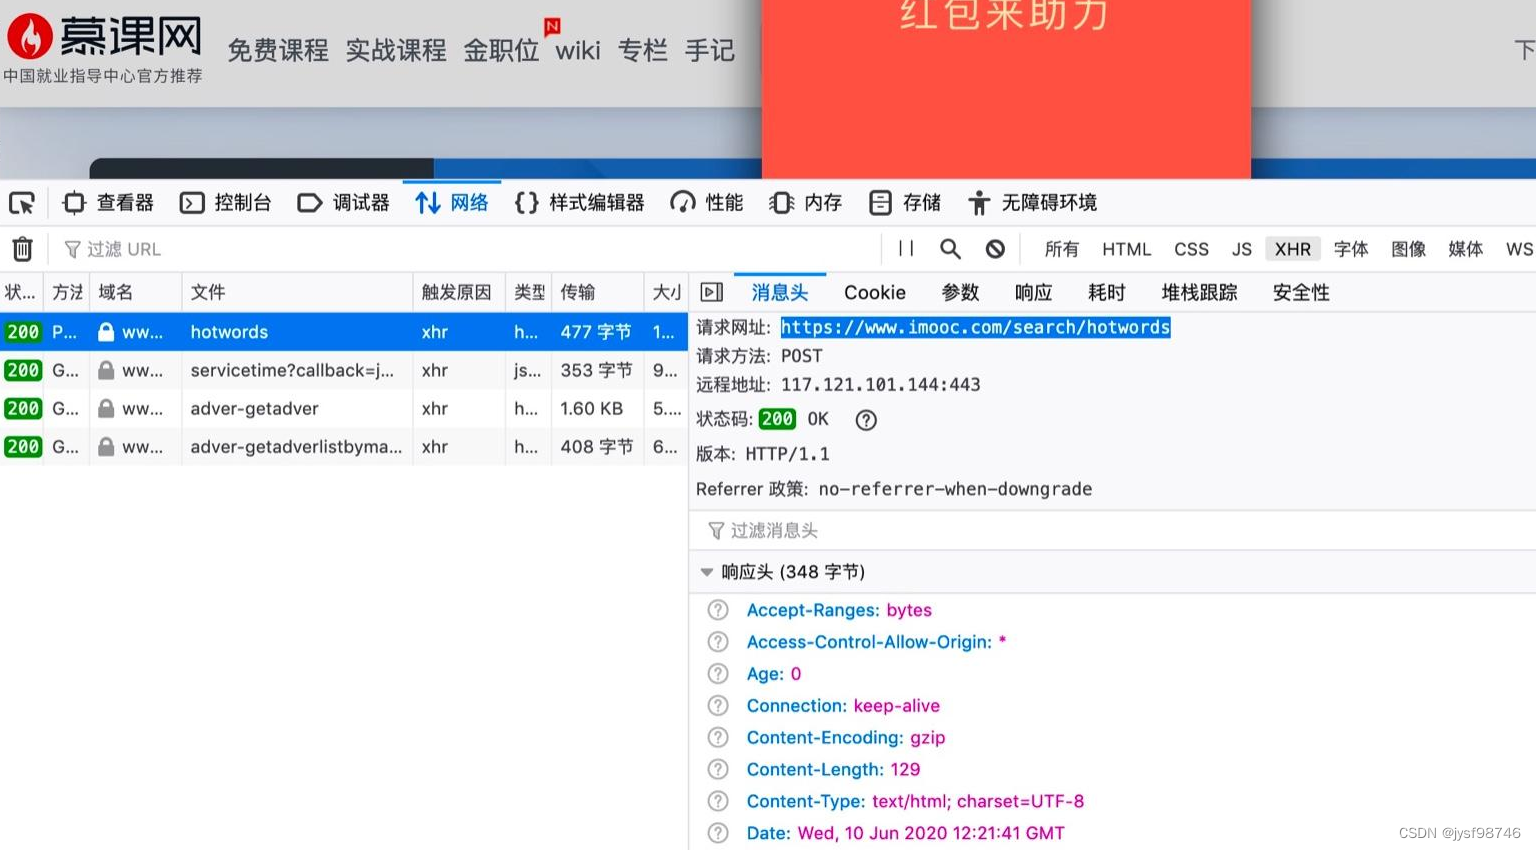1536x850 pixels.
Task: Open the 性能 performance tab
Action: (x=707, y=203)
